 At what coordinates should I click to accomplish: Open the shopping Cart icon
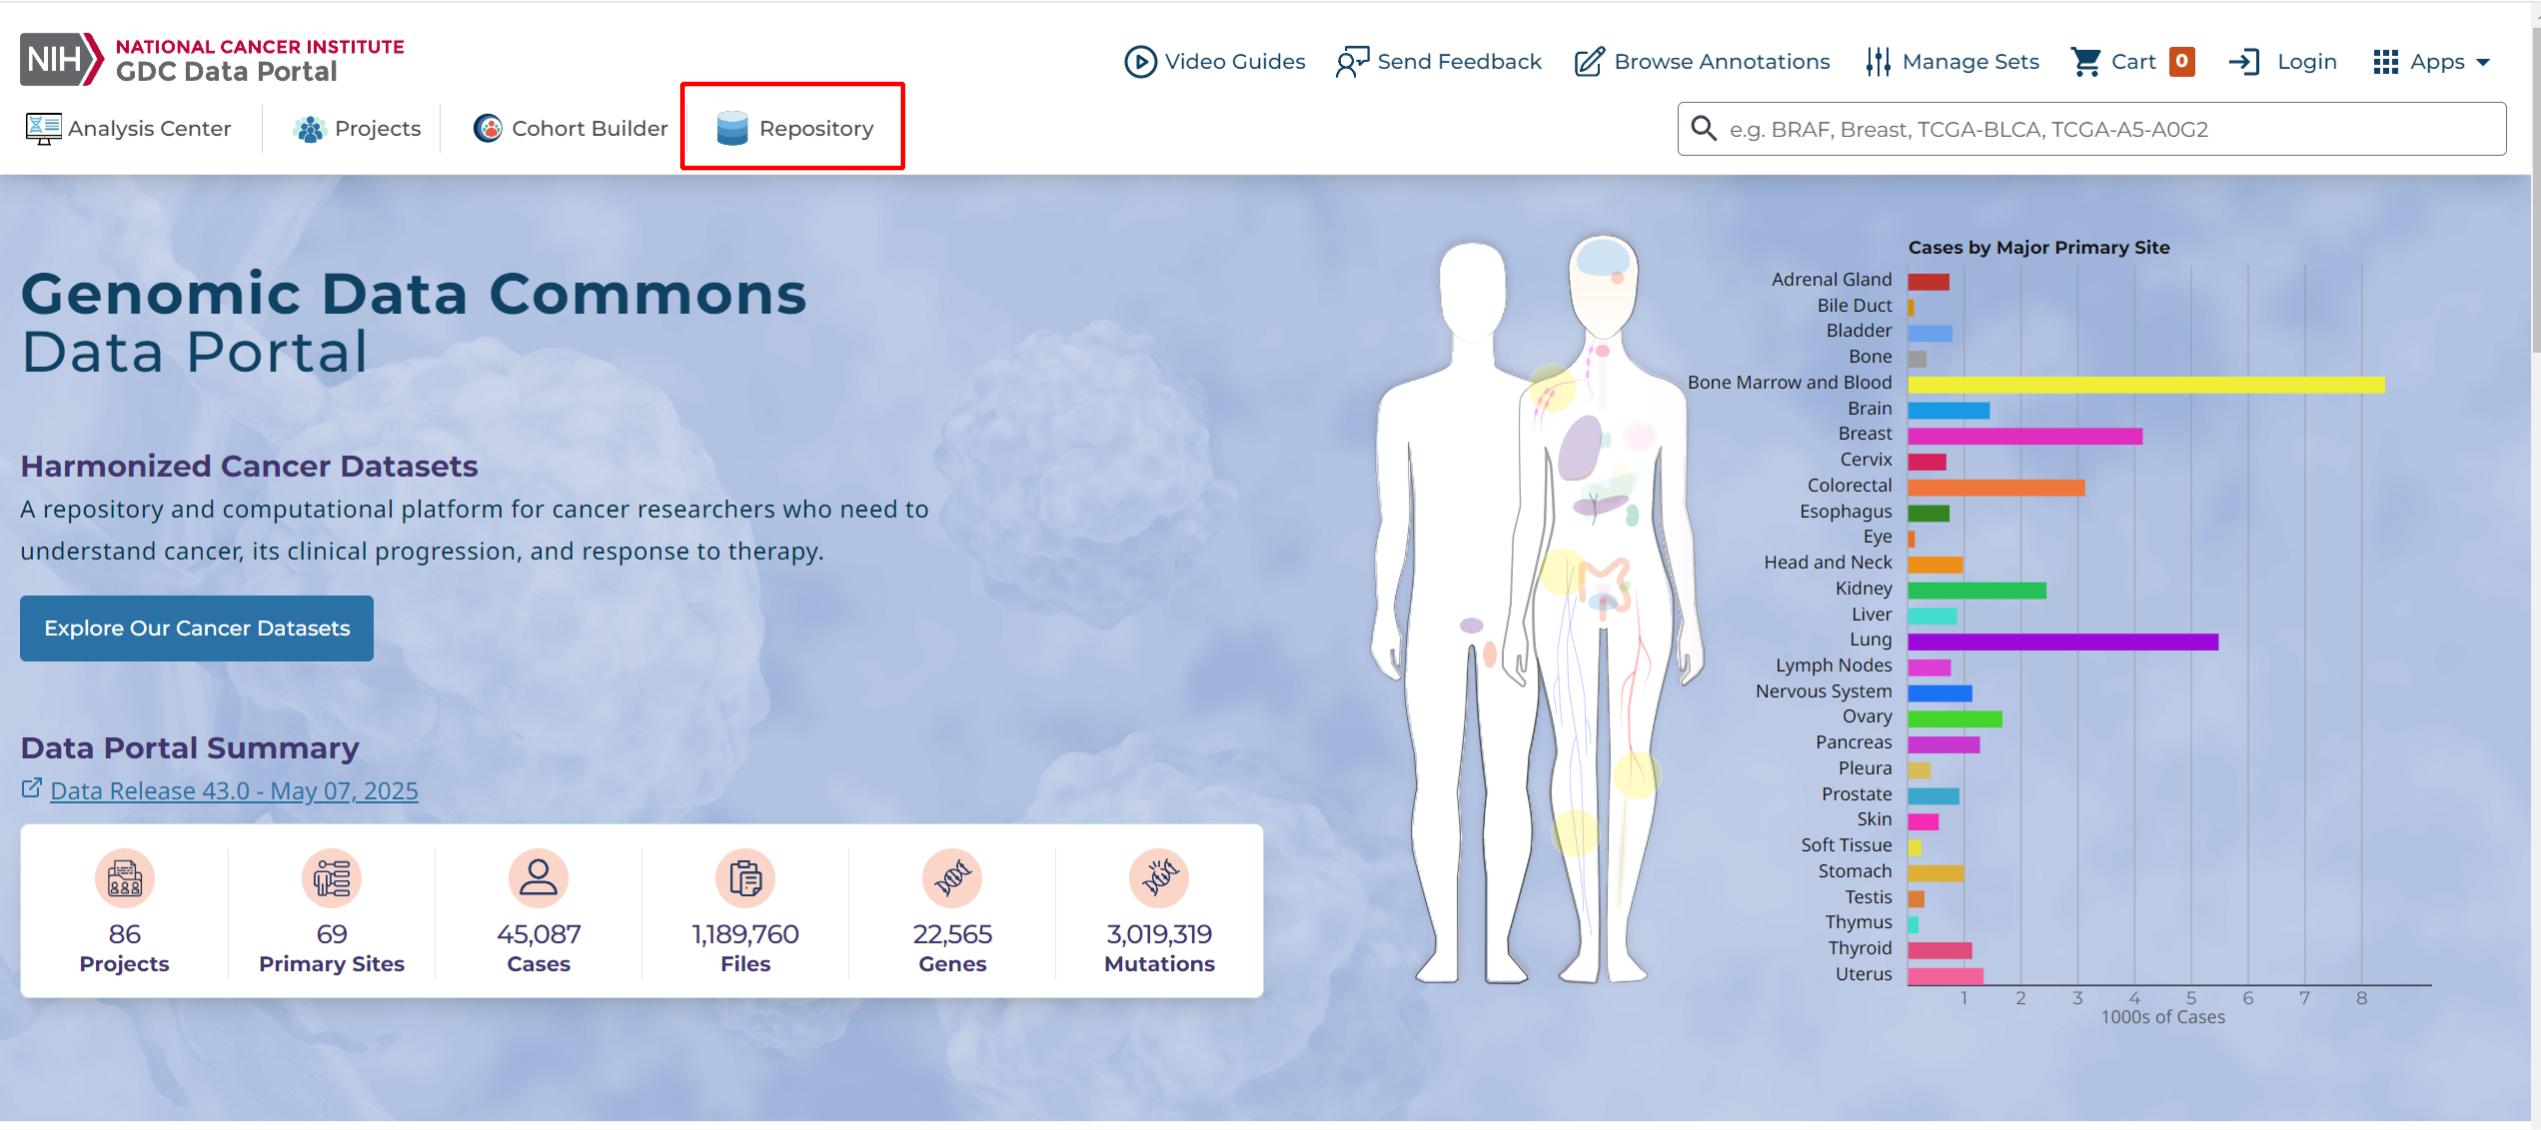coord(2085,62)
